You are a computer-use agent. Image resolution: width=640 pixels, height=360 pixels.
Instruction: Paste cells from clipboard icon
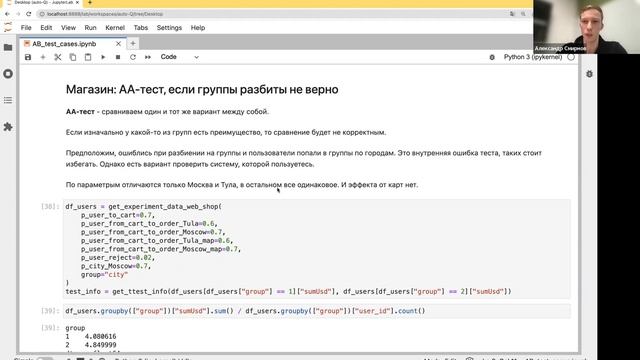(88, 57)
